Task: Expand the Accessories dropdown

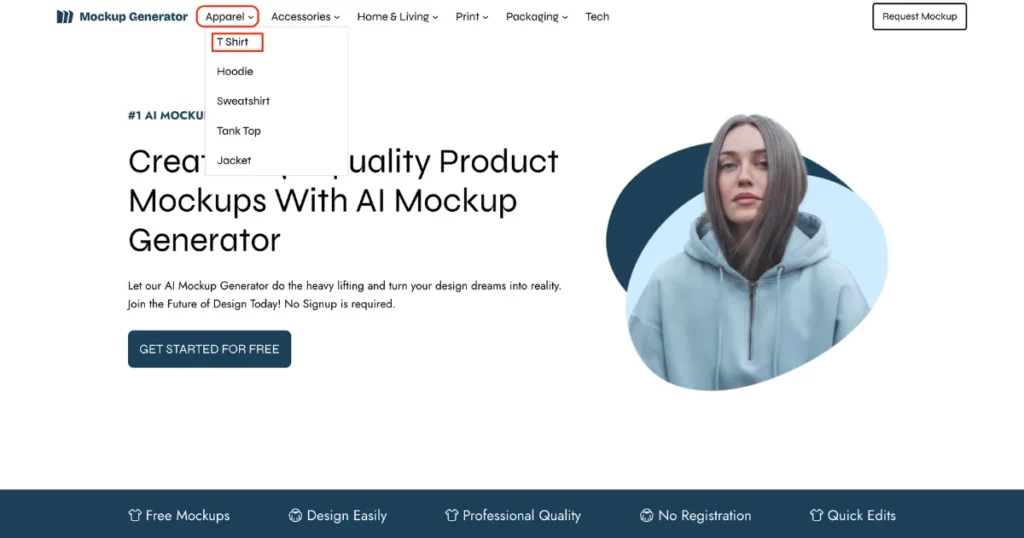Action: (x=305, y=16)
